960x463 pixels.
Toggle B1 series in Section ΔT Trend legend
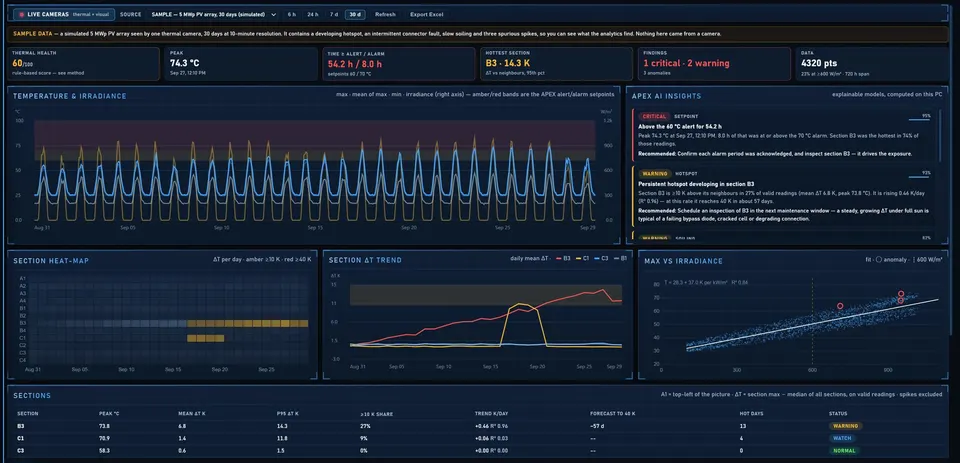click(620, 260)
